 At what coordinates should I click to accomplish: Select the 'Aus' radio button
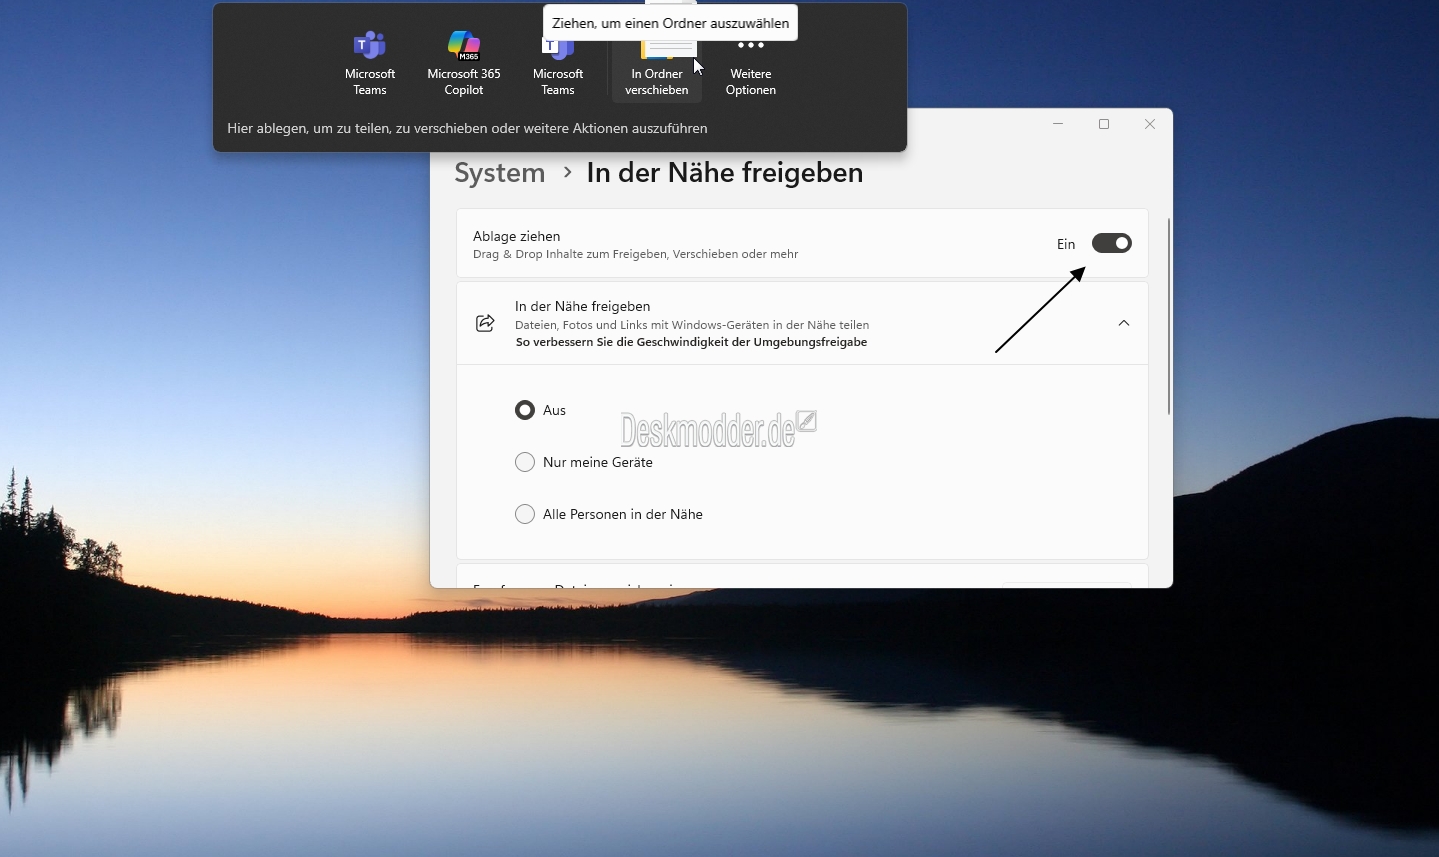click(x=525, y=410)
